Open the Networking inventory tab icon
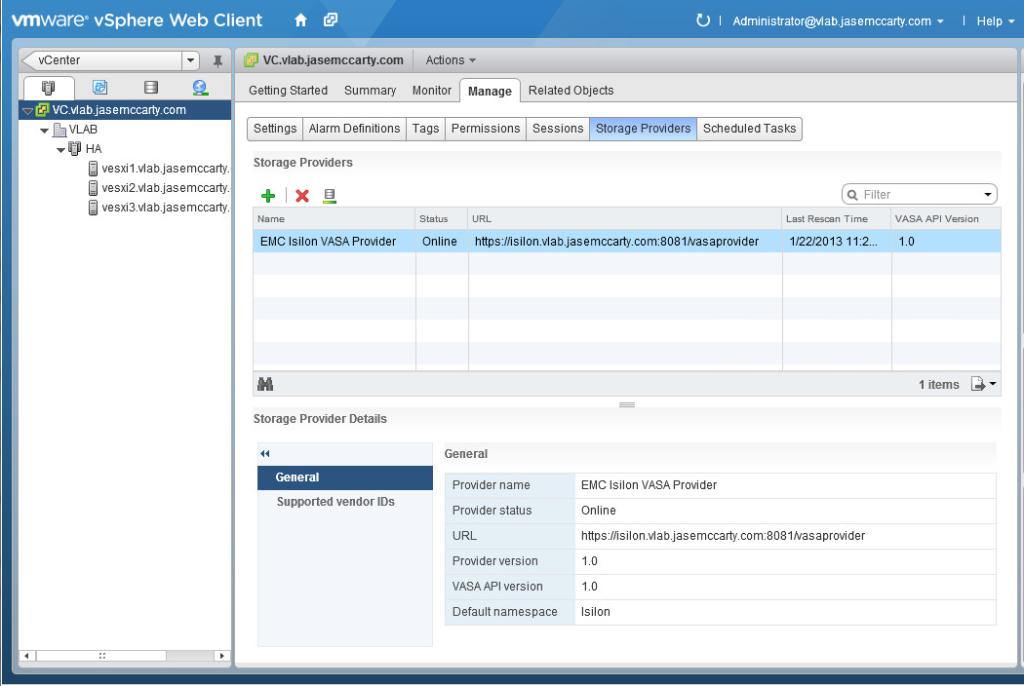The height and width of the screenshot is (686, 1024). coord(200,88)
